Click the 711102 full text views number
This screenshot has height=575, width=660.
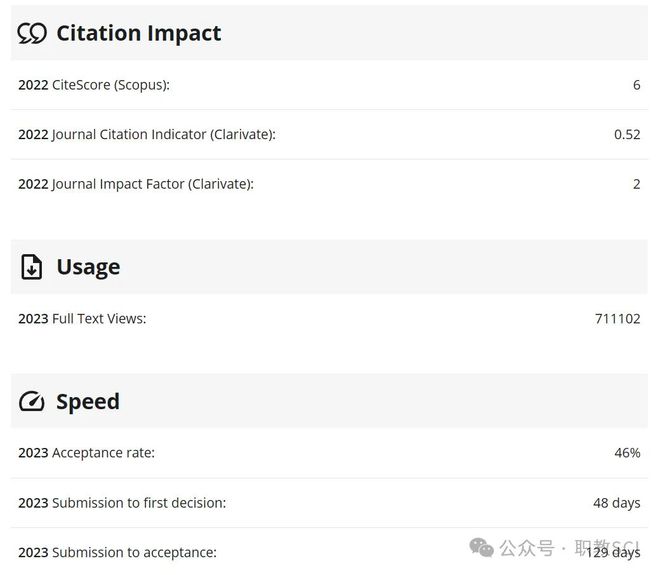click(x=617, y=319)
